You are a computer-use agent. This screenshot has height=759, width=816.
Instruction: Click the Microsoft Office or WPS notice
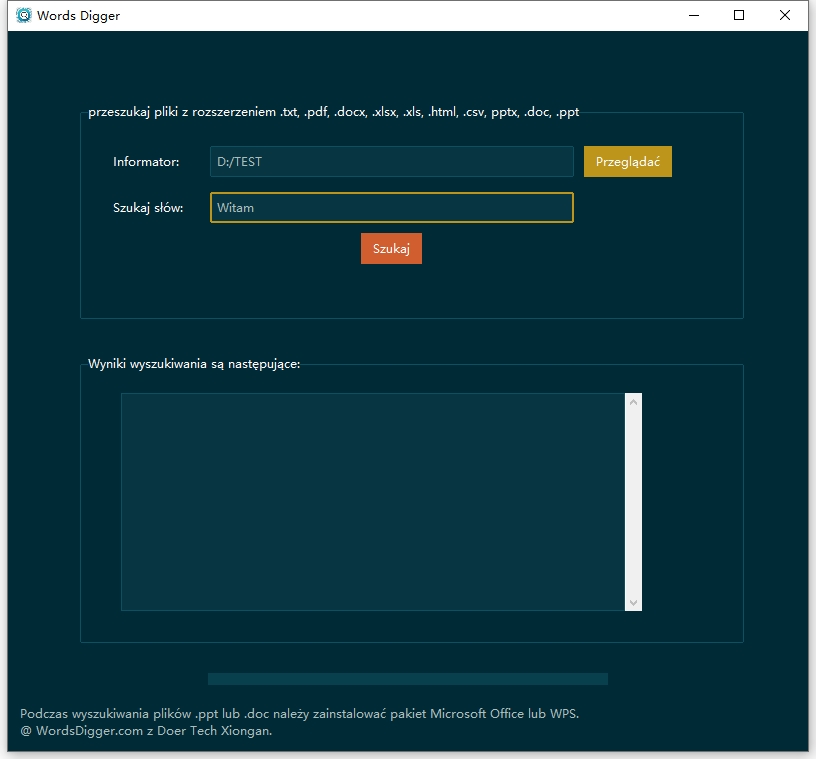pyautogui.click(x=300, y=714)
